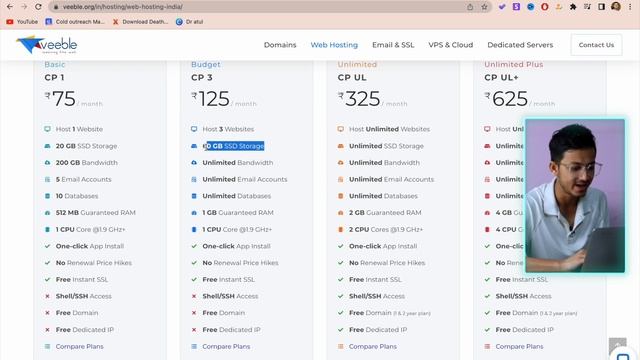
Task: Click the red X beside CP 1 Shell/SSH
Action: tap(47, 296)
